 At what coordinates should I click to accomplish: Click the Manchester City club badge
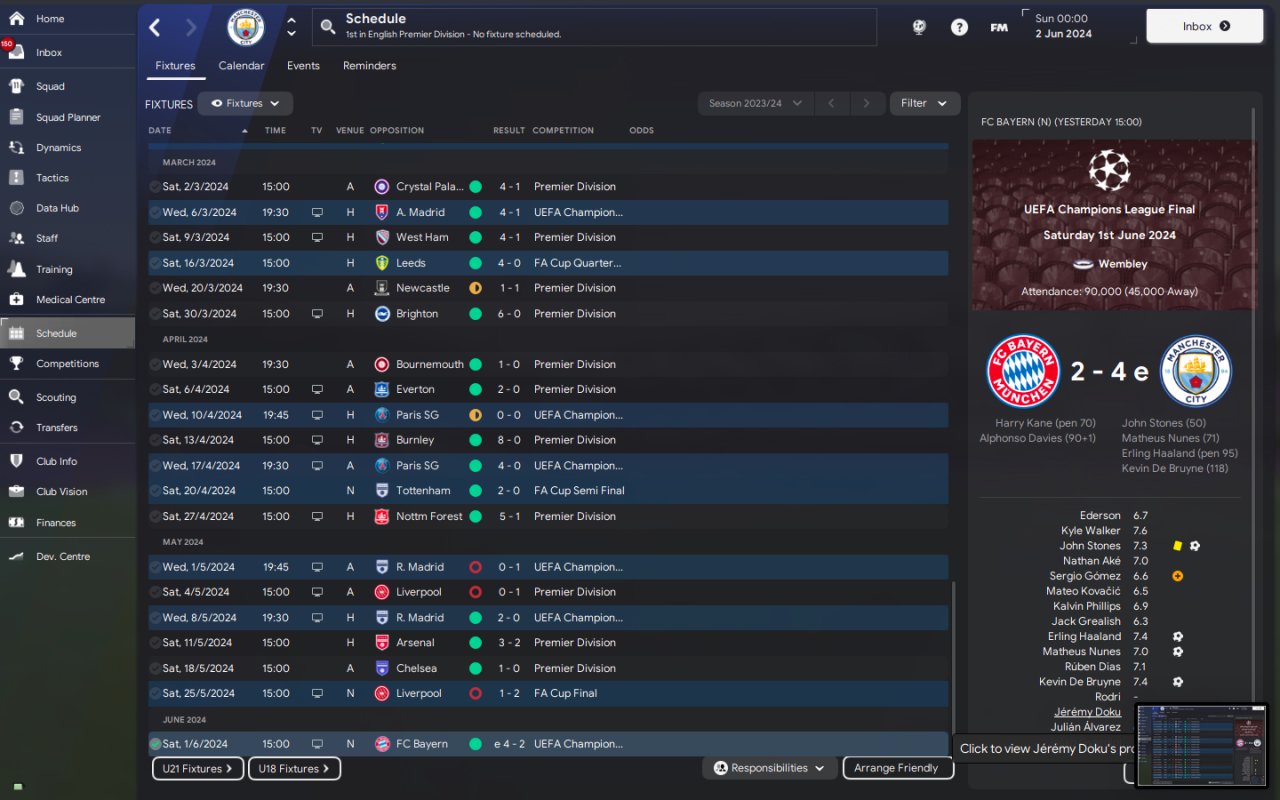[x=246, y=27]
